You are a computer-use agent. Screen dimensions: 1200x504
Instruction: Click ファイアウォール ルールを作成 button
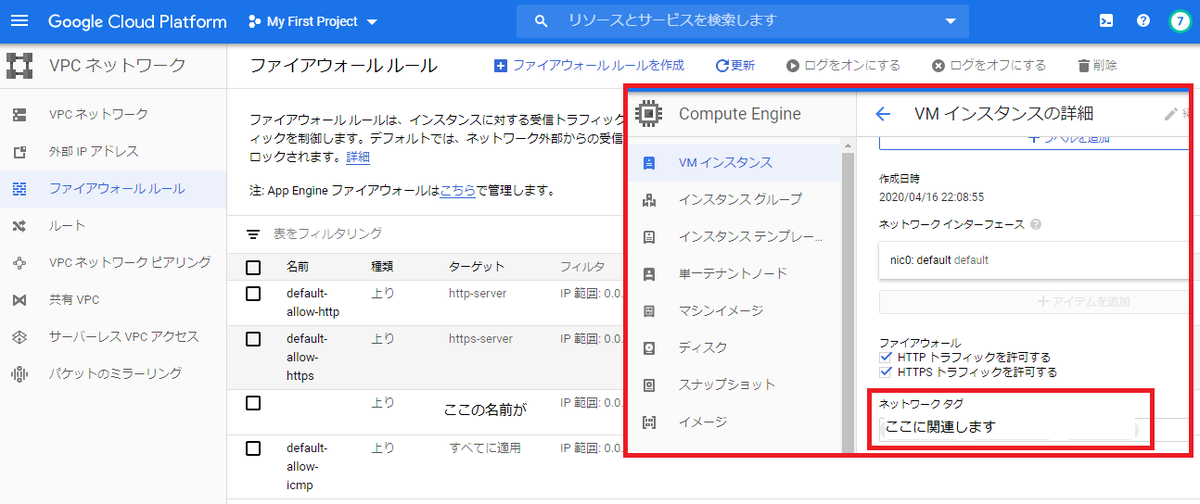pos(589,65)
